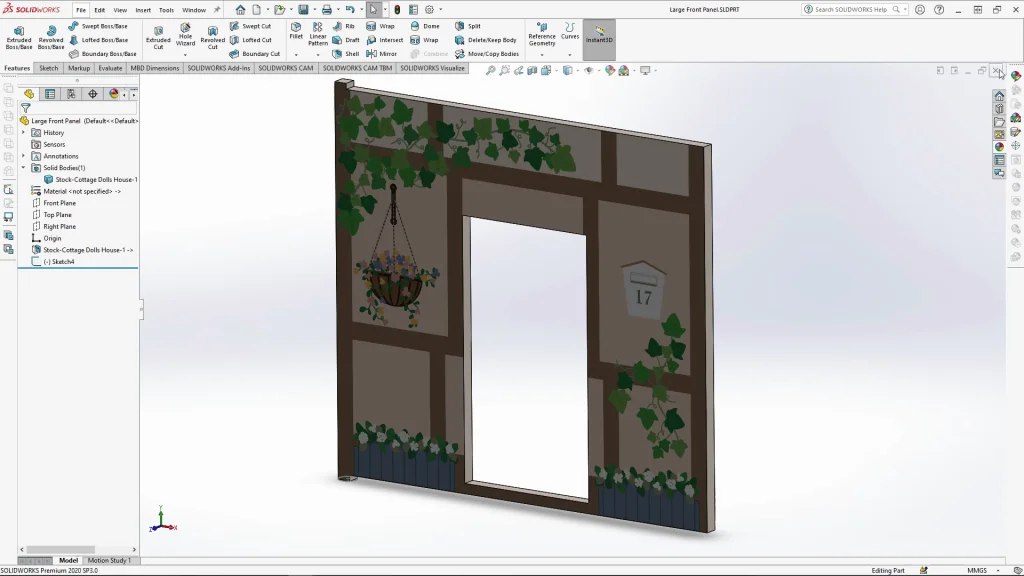Select the Shell feature tool
1024x576 pixels.
(x=345, y=54)
